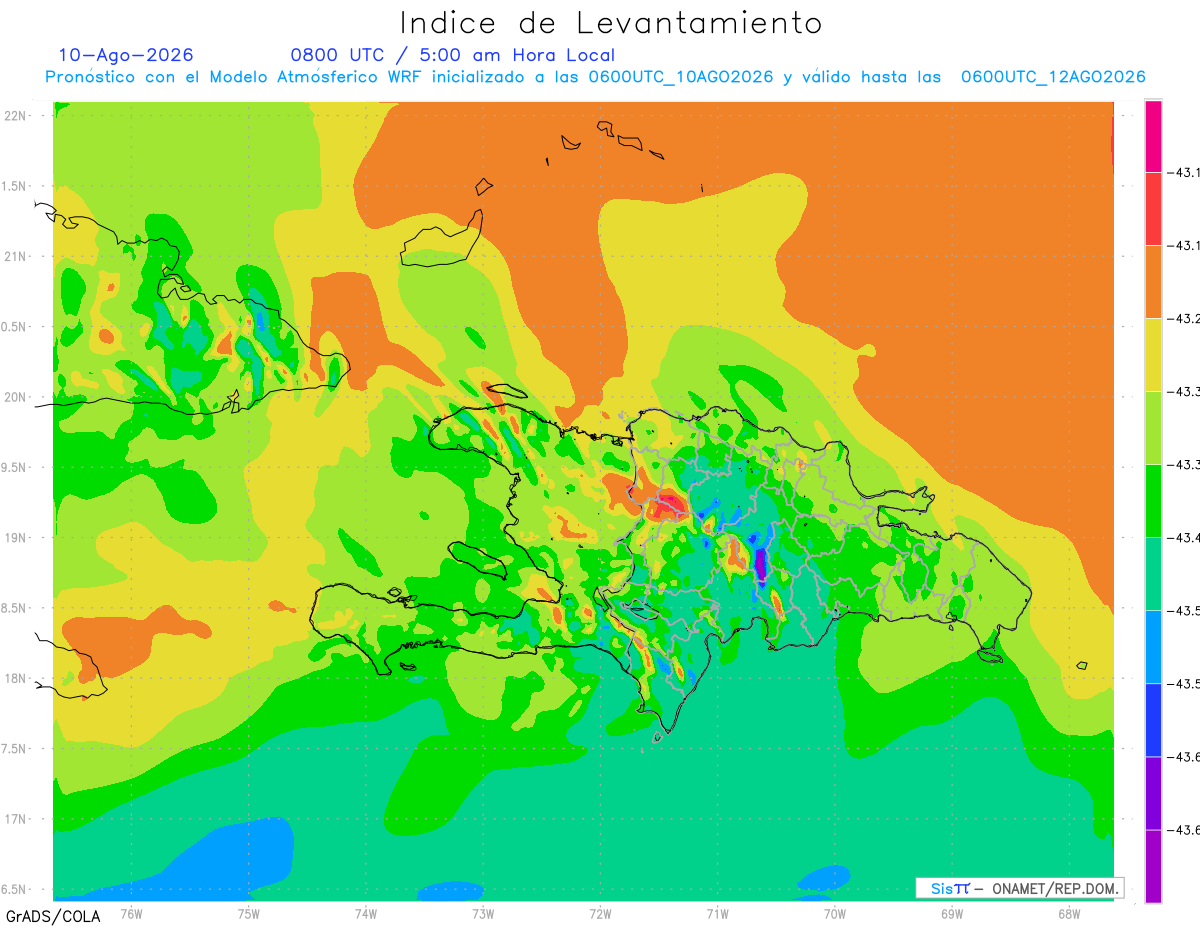Click the '7.5N' latitude label
Screen dimensions: 1200x927
[15, 749]
